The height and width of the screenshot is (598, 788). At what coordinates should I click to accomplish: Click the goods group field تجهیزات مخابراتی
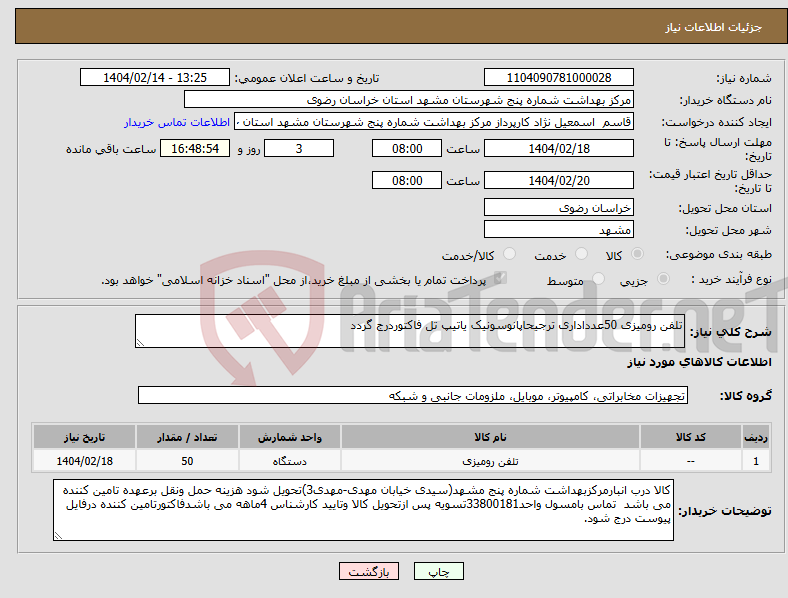(413, 395)
